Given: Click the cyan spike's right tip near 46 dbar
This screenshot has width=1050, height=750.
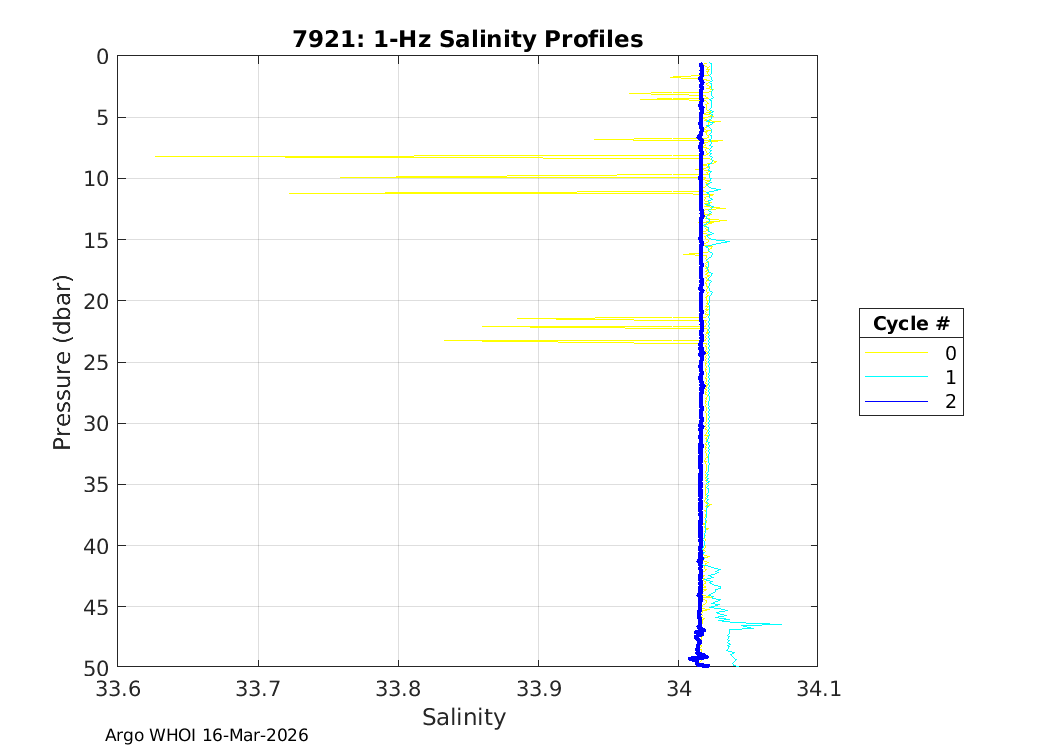Looking at the screenshot, I should coord(781,625).
